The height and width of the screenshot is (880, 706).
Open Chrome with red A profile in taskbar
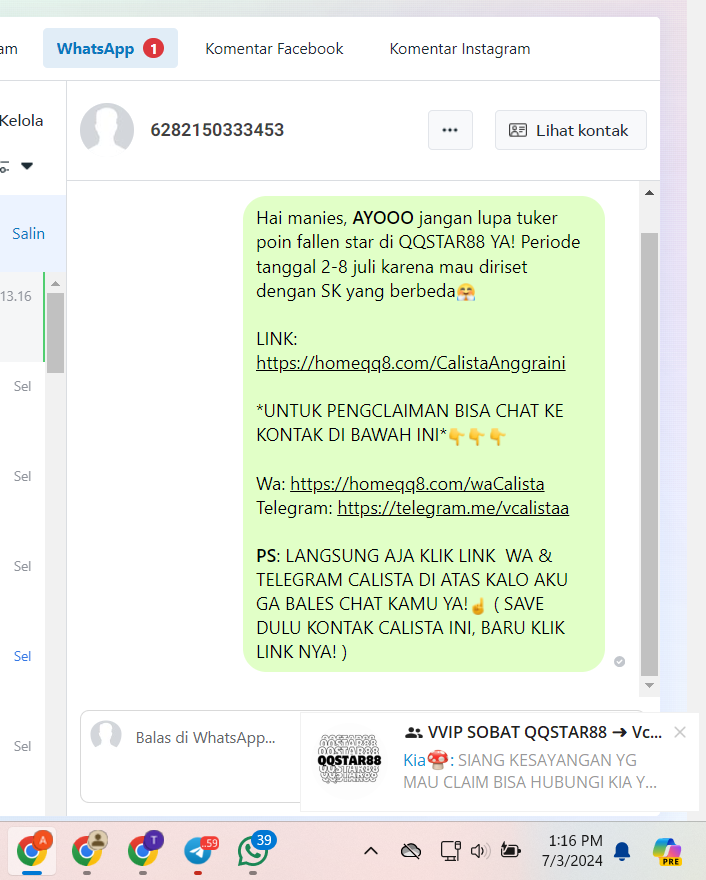click(x=32, y=851)
